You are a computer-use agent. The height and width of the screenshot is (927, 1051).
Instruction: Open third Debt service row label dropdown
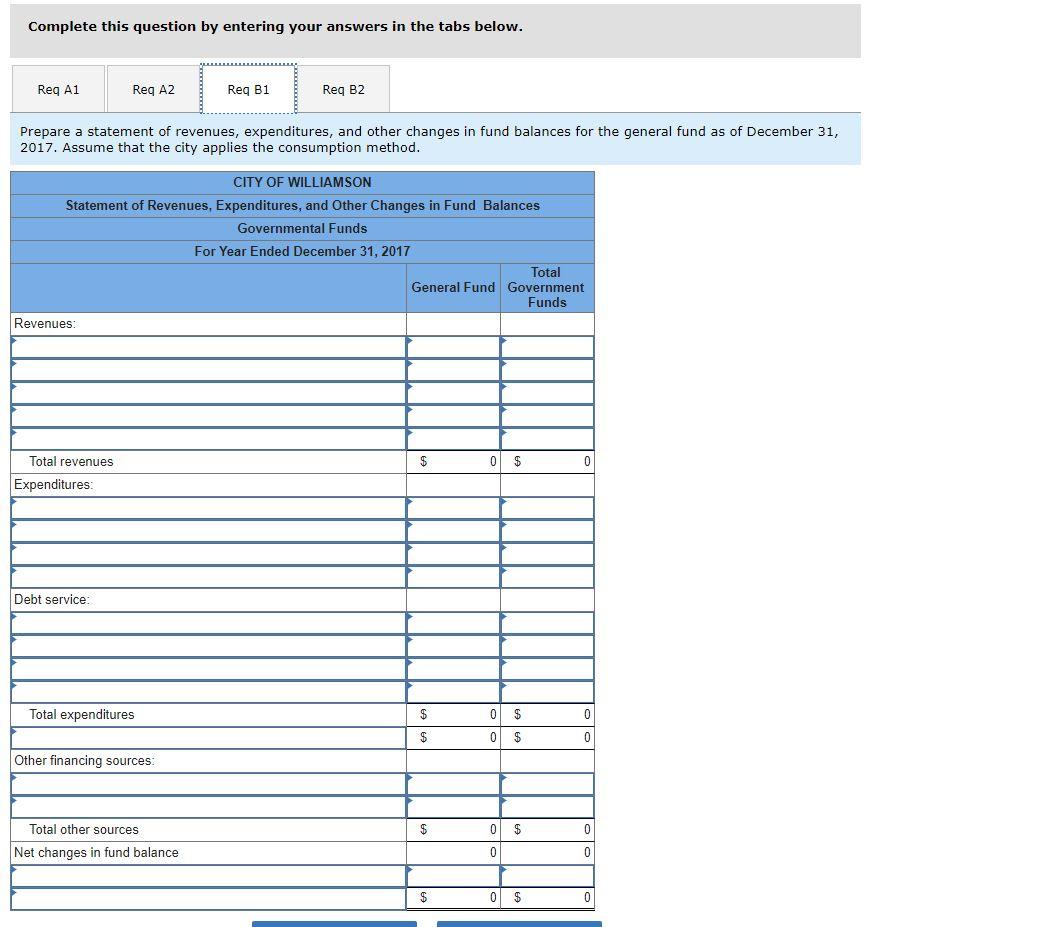click(x=208, y=669)
